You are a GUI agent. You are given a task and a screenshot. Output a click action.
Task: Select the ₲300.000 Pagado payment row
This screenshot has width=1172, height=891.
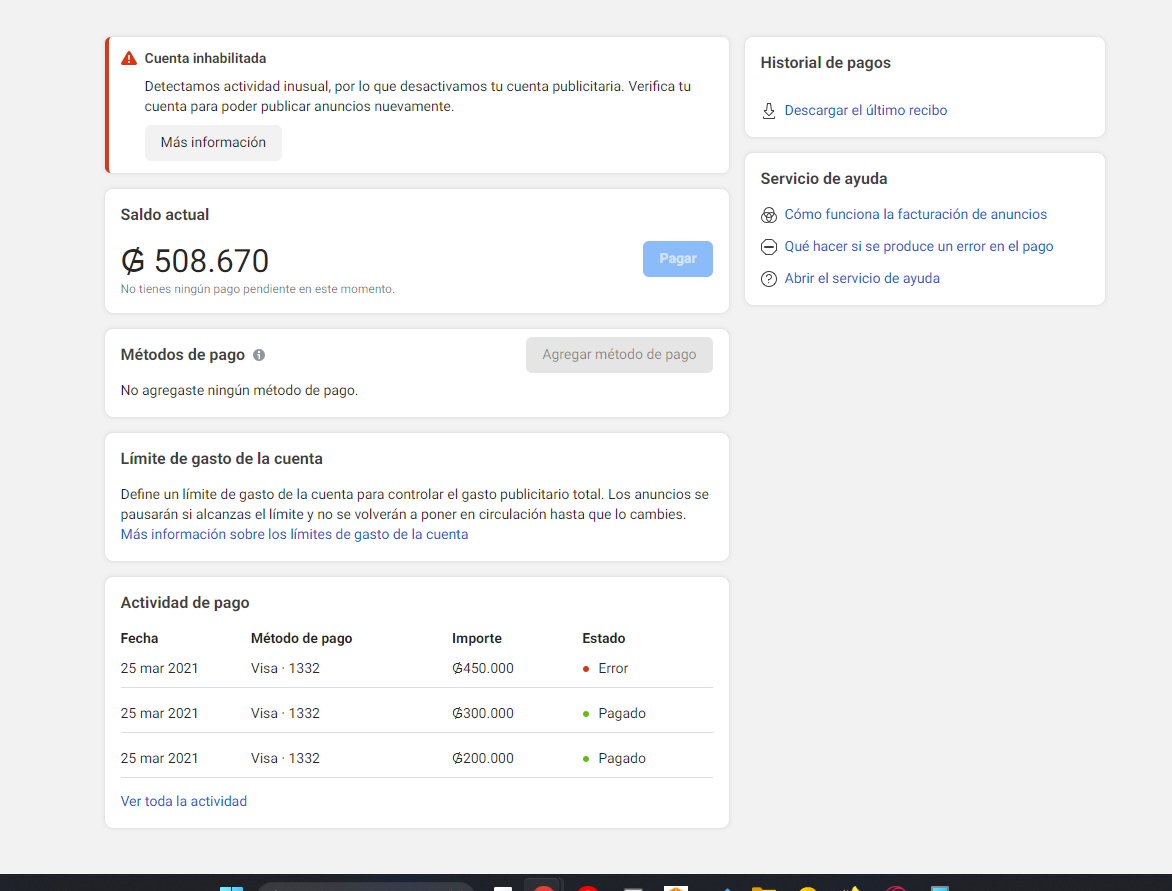pos(416,714)
